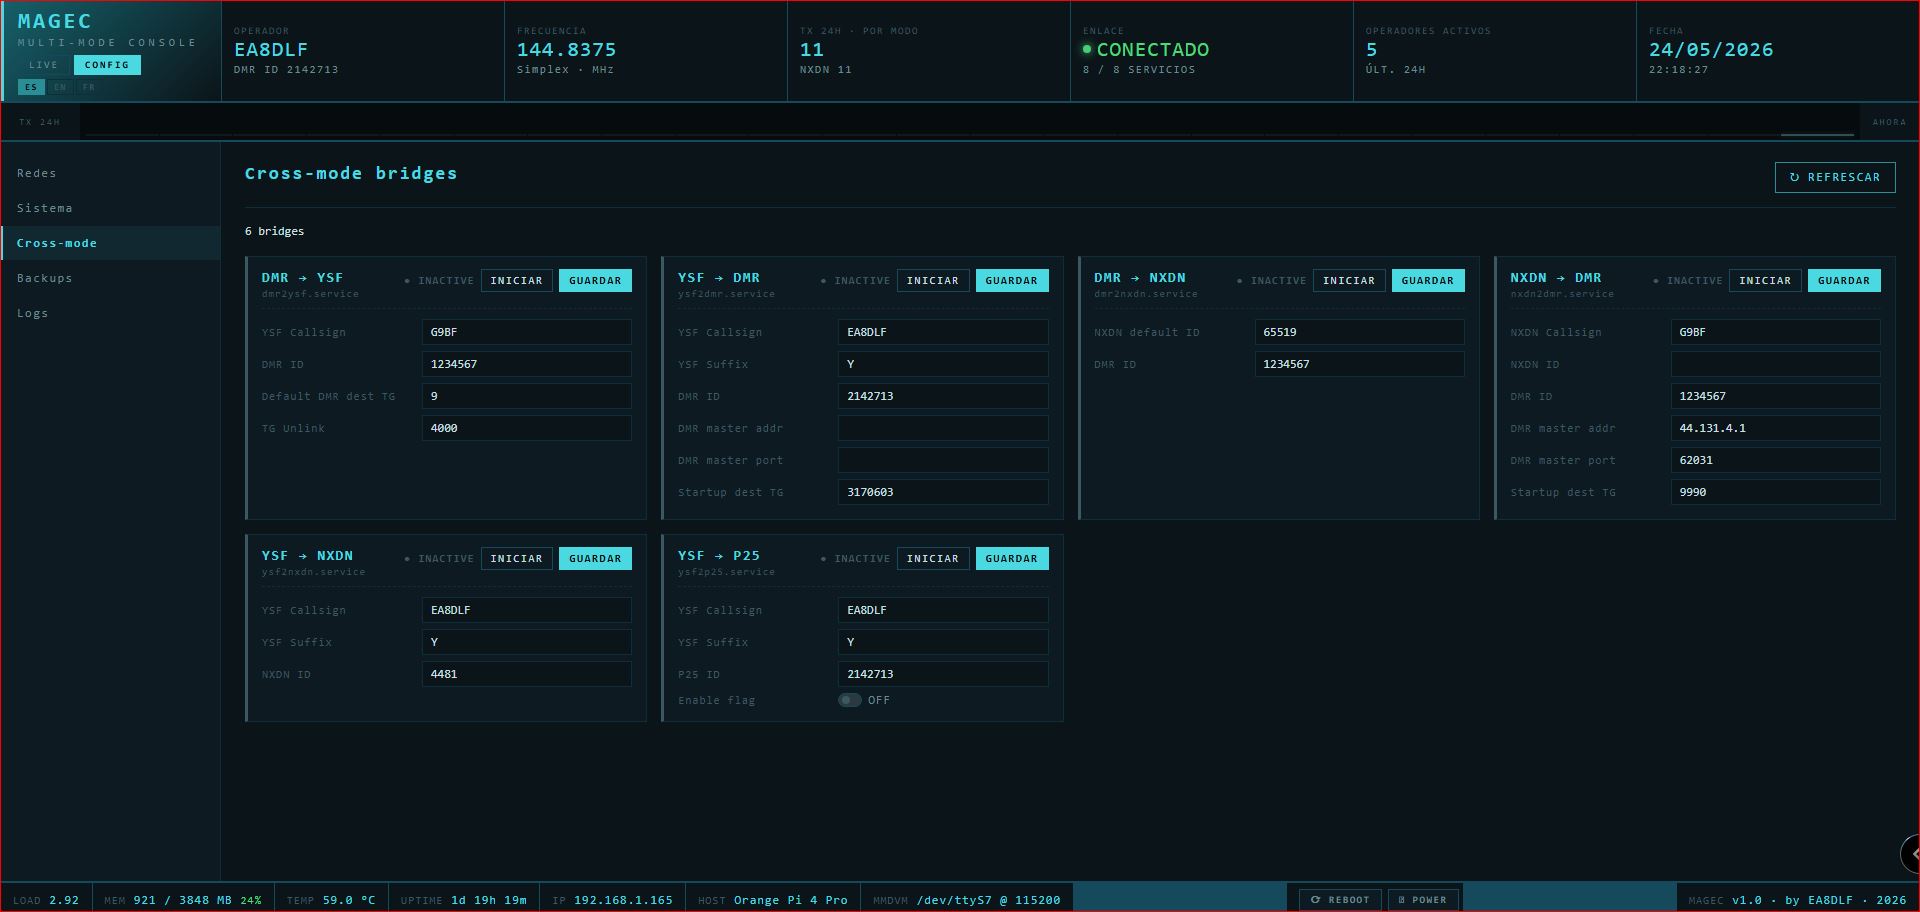Edit Default DMR dest TG field
Viewport: 1920px width, 912px height.
click(x=526, y=396)
